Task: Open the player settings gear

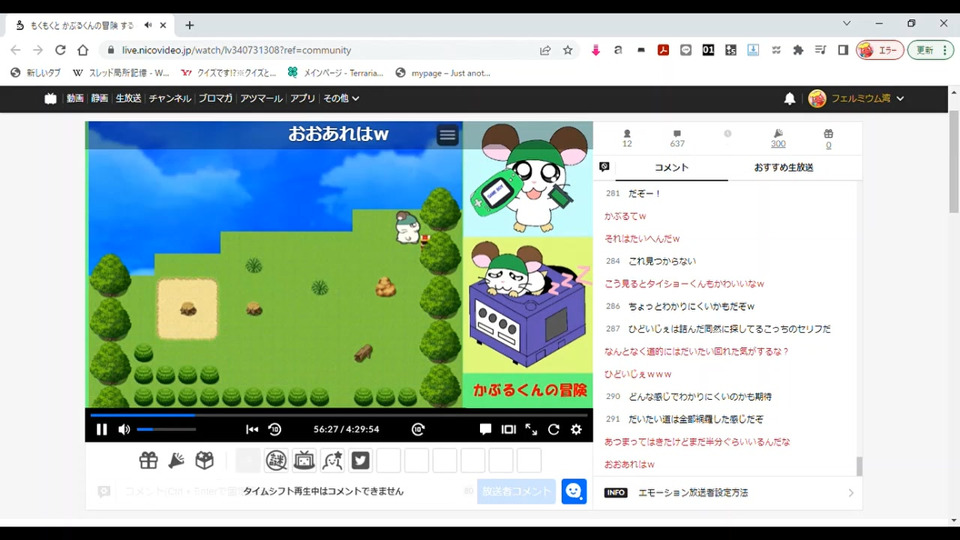Action: [x=576, y=429]
